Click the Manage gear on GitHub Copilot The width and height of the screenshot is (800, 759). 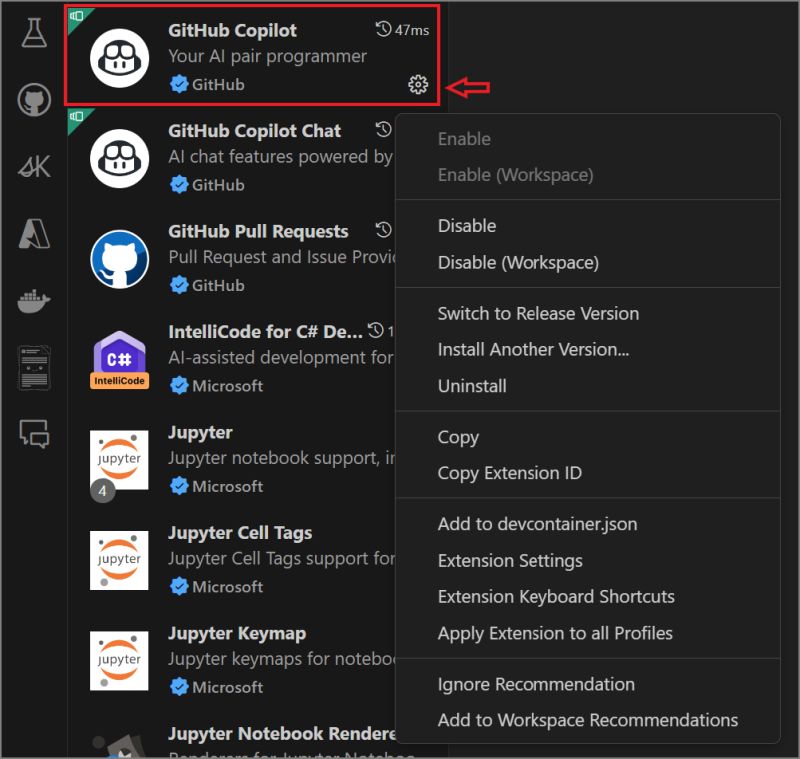coord(417,85)
